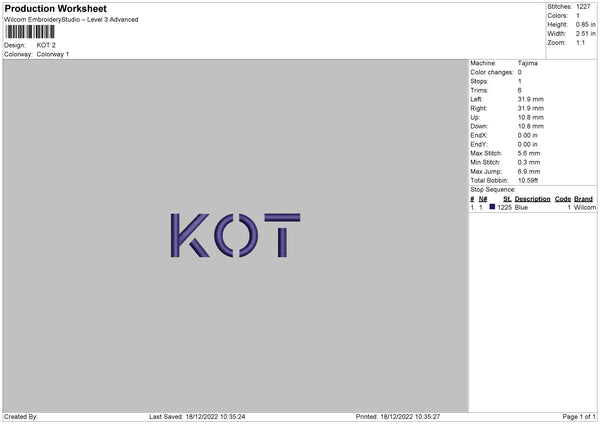Viewport: 600px width, 424px height.
Task: Click the design name 'KOT 2'
Action: point(46,45)
